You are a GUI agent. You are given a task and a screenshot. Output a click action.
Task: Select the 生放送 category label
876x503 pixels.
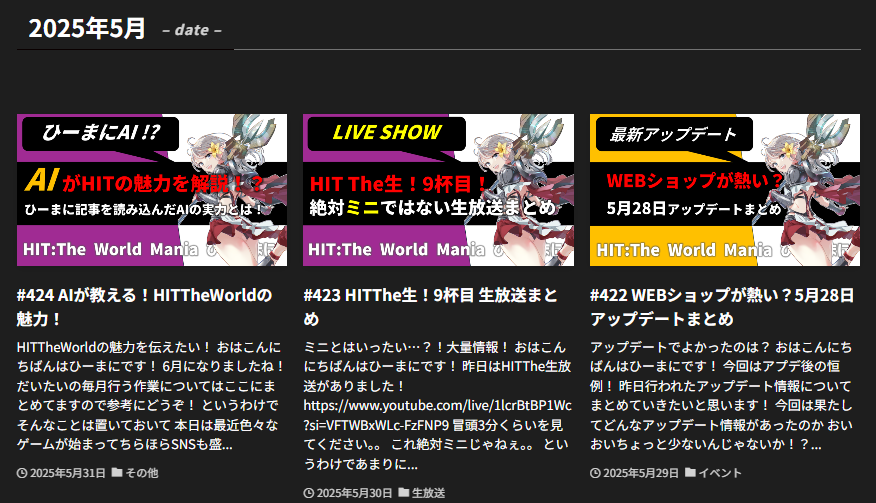click(x=428, y=493)
